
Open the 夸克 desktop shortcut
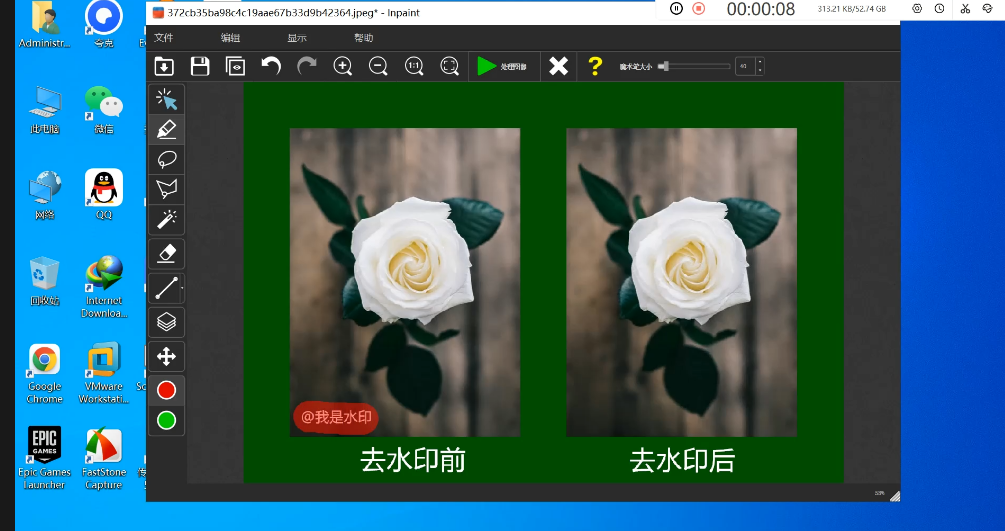click(103, 26)
